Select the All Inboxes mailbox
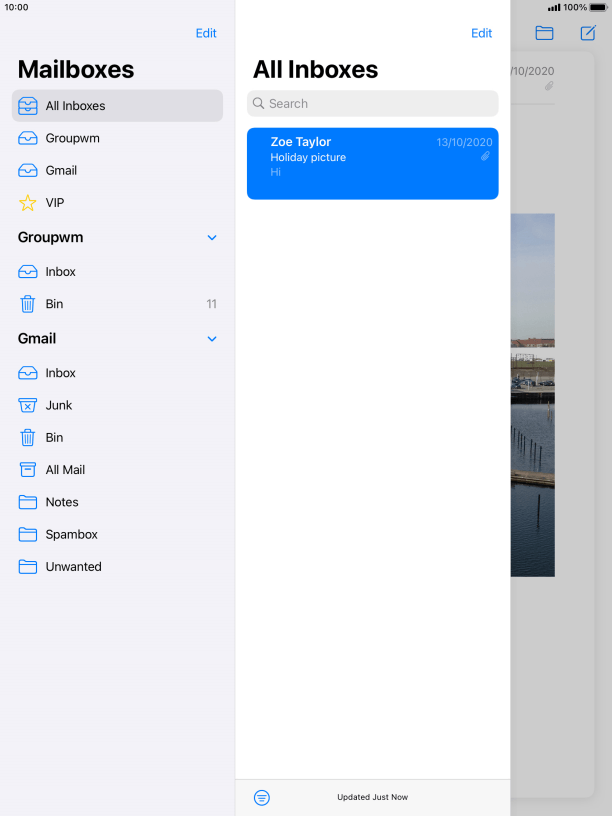Image resolution: width=612 pixels, height=816 pixels. pyautogui.click(x=117, y=106)
